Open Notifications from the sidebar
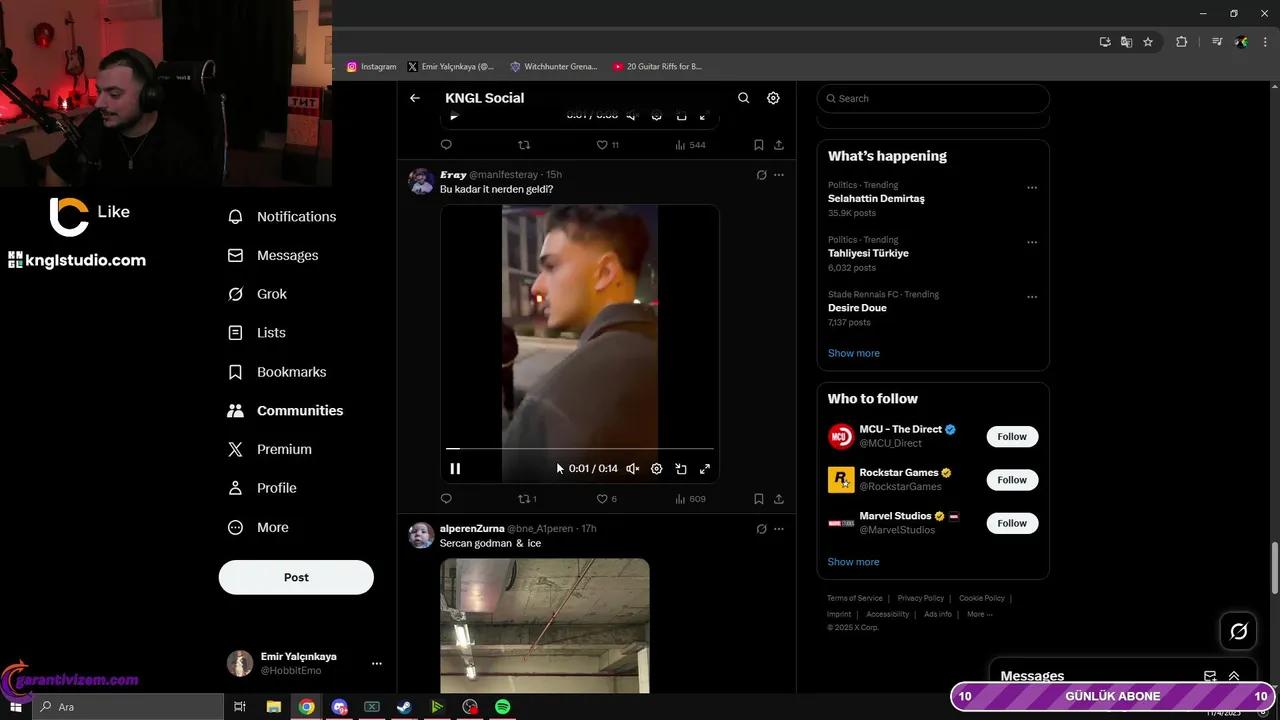The image size is (1280, 720). (x=296, y=216)
